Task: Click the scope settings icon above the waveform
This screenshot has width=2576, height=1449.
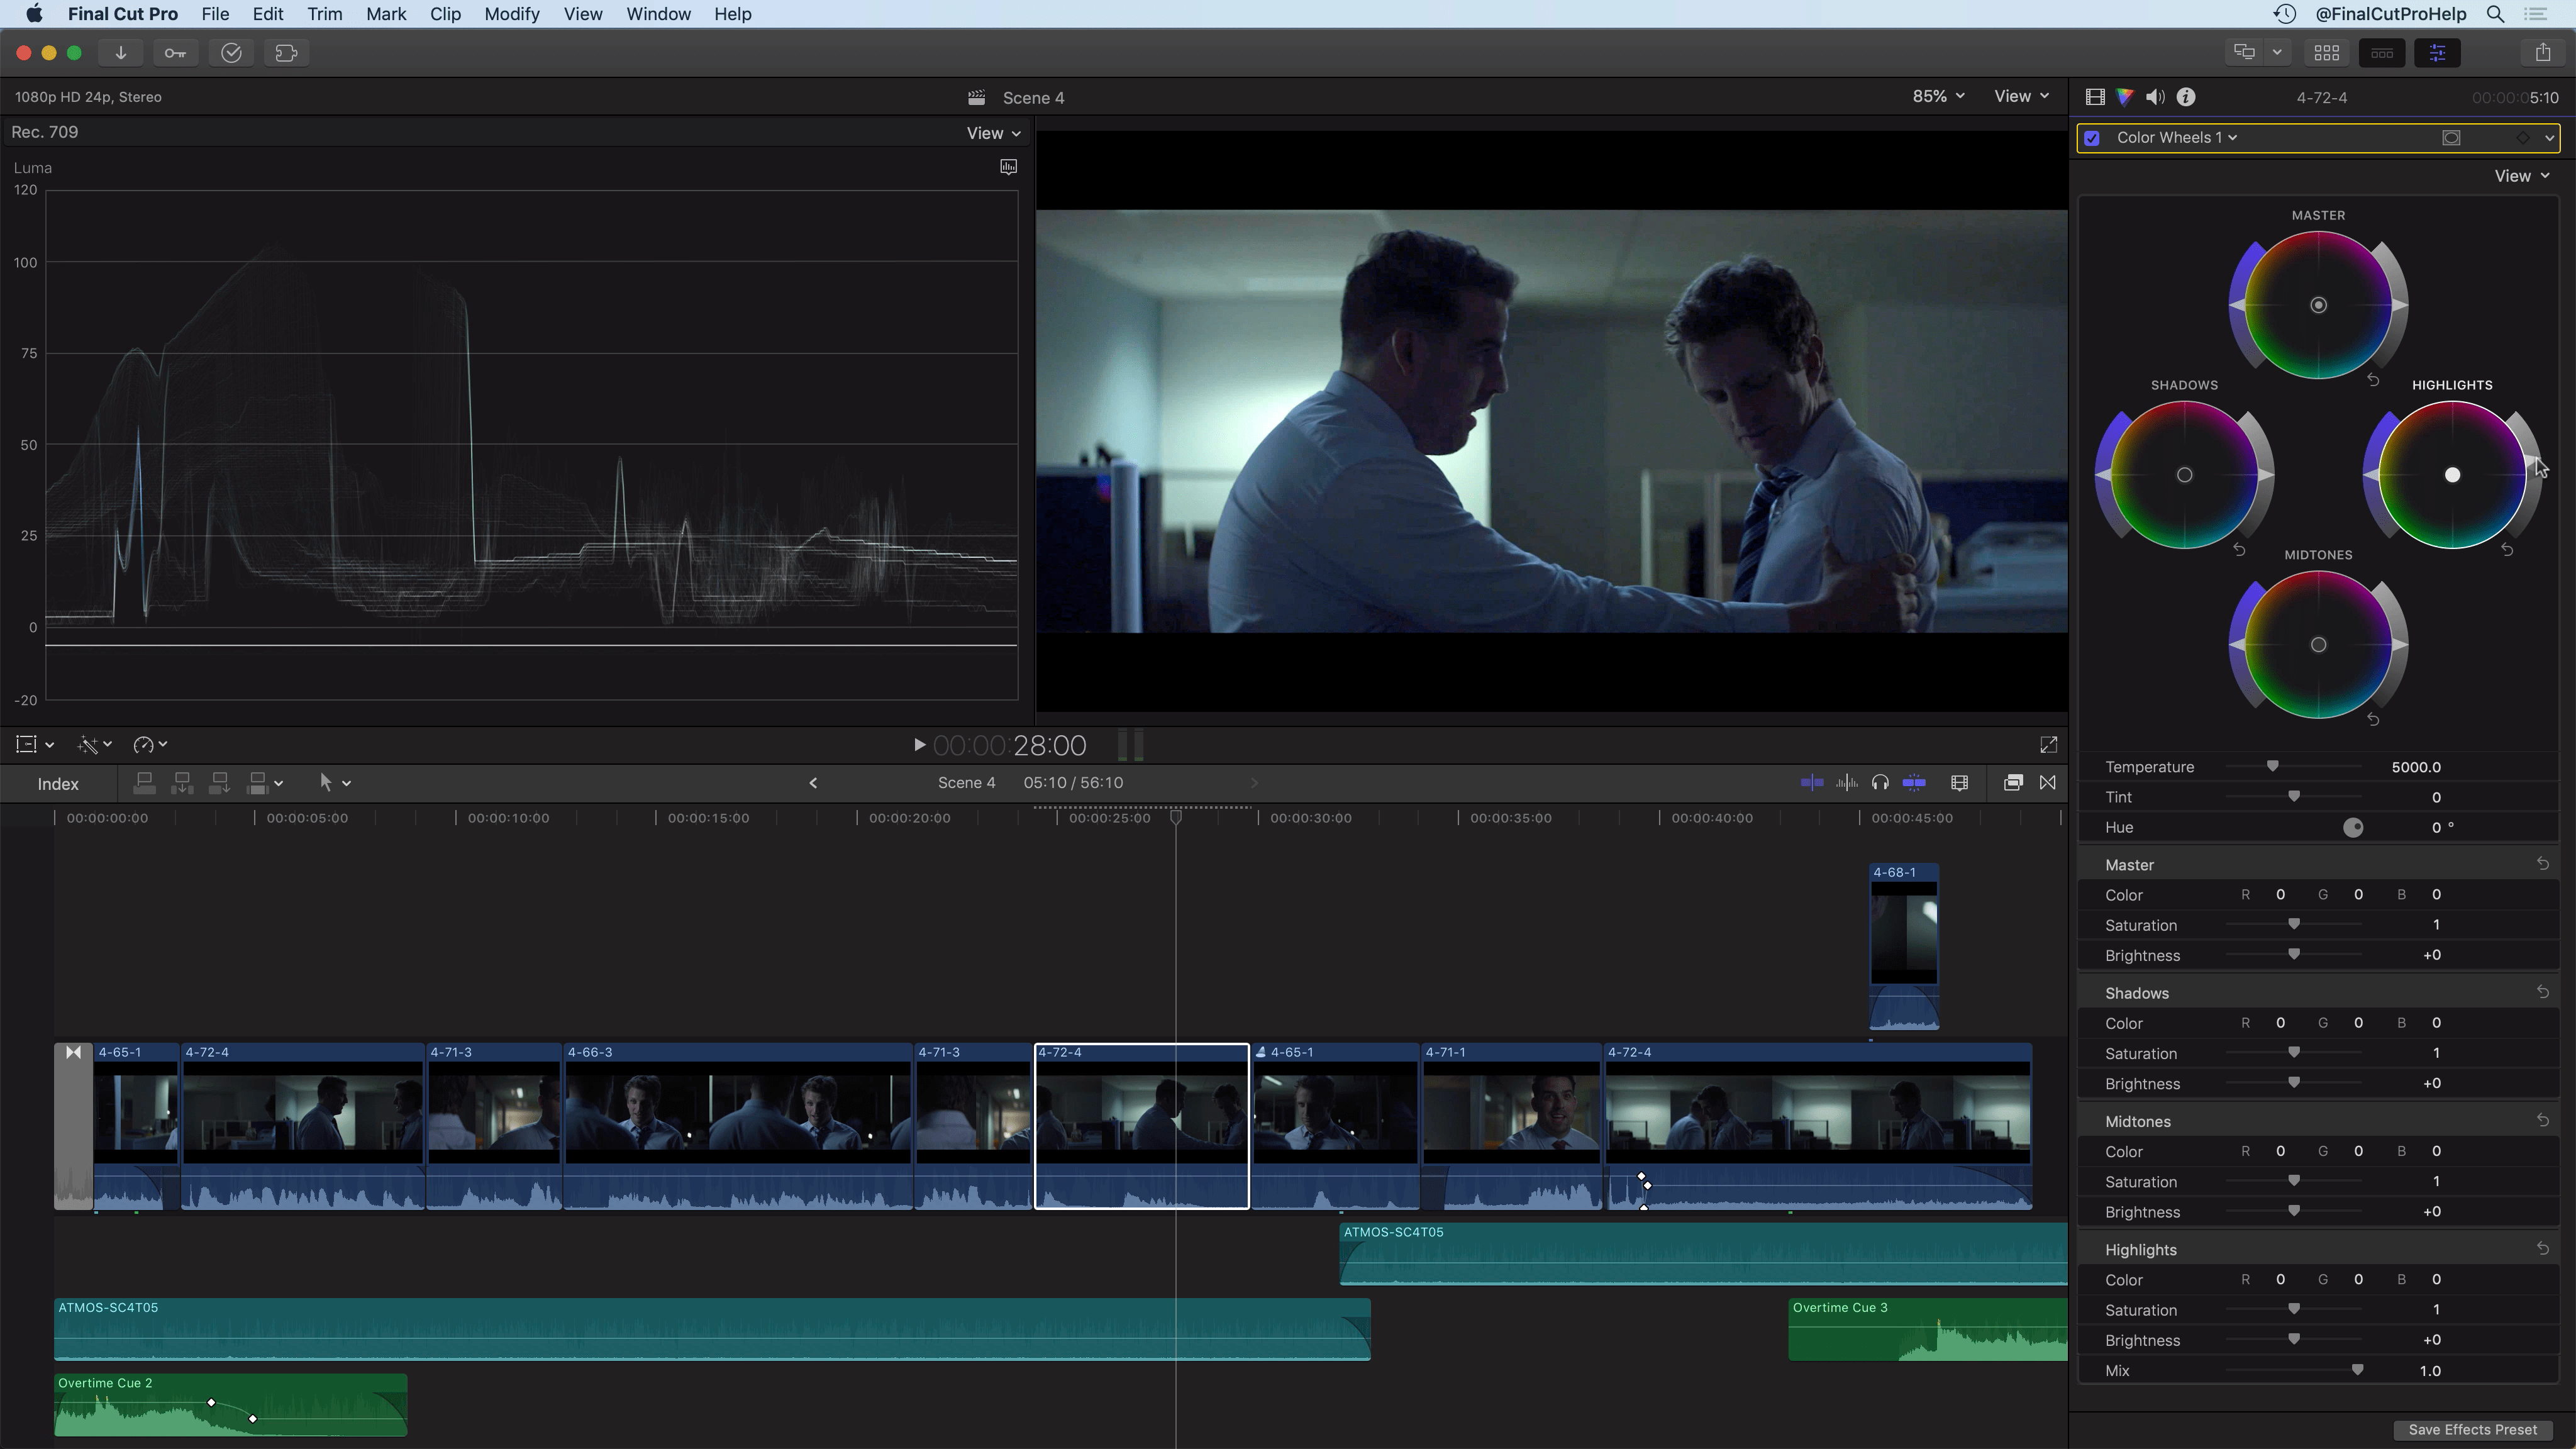Action: pos(1008,167)
